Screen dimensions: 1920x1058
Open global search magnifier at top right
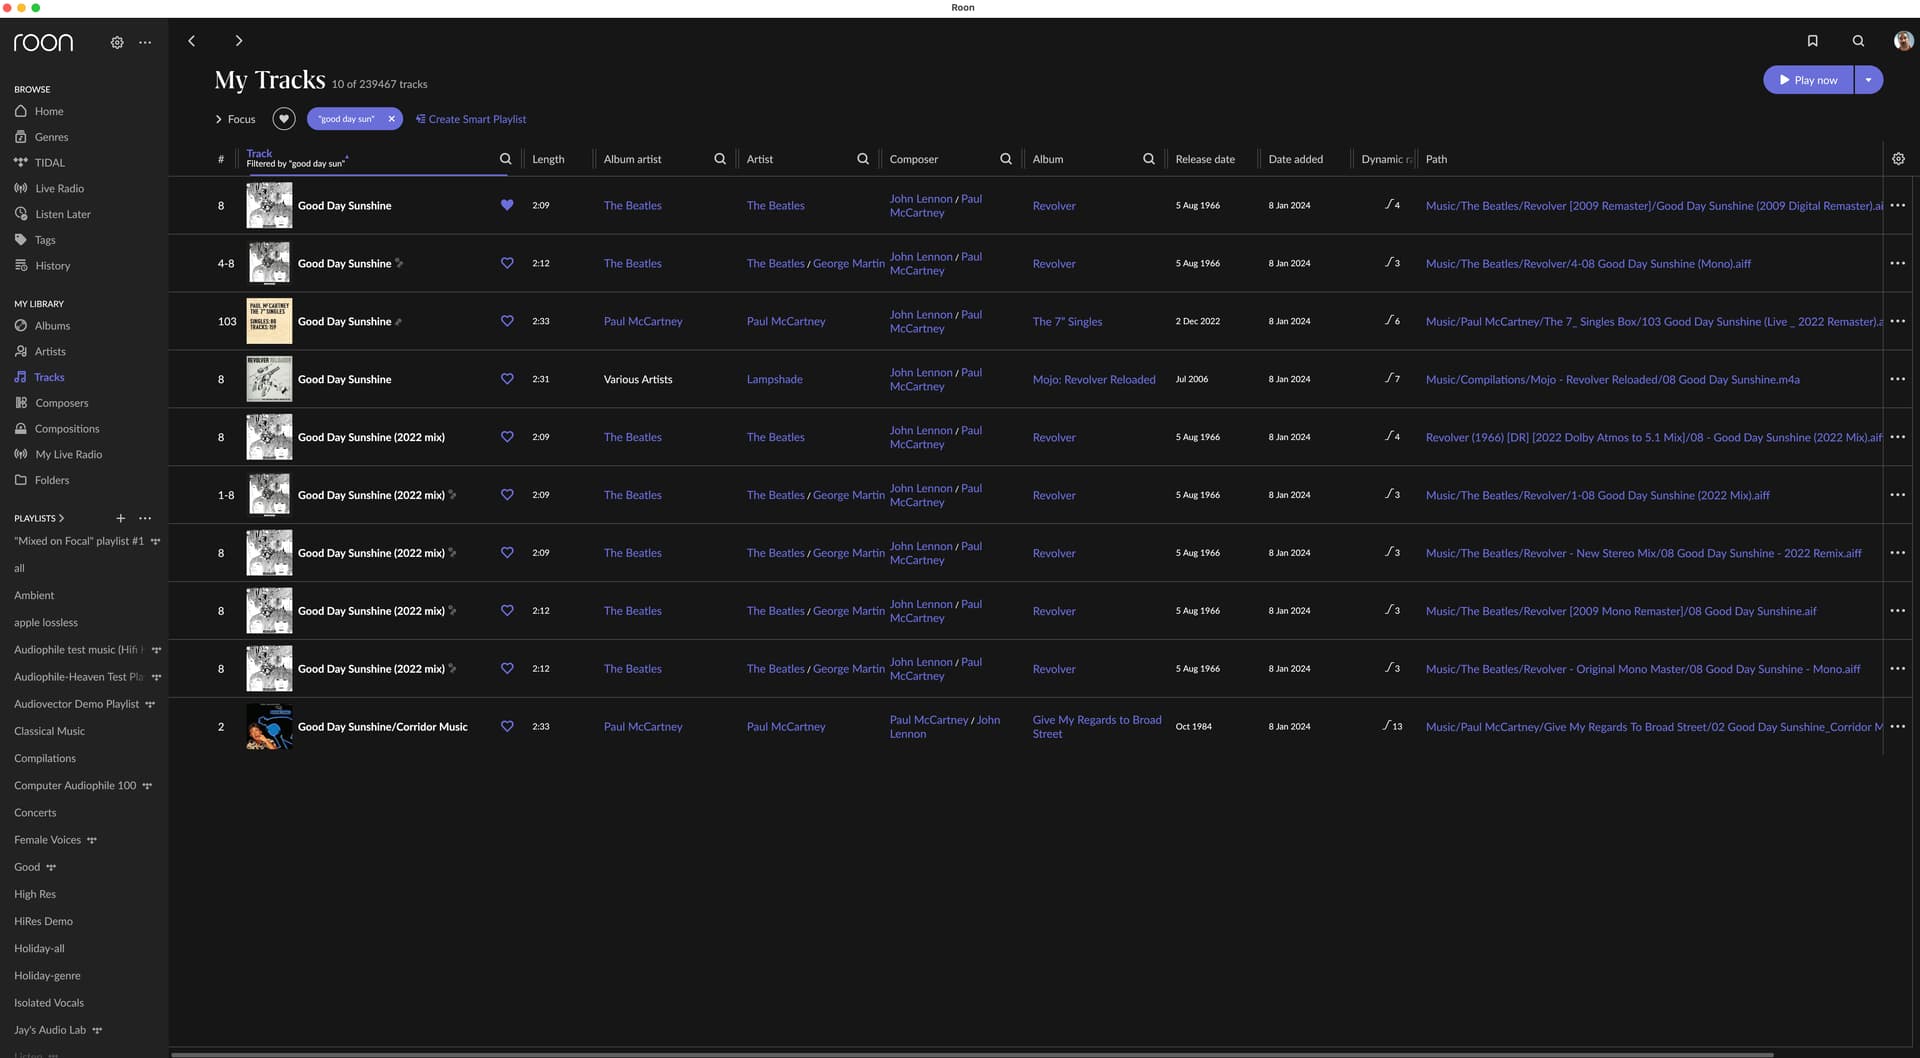[x=1858, y=41]
